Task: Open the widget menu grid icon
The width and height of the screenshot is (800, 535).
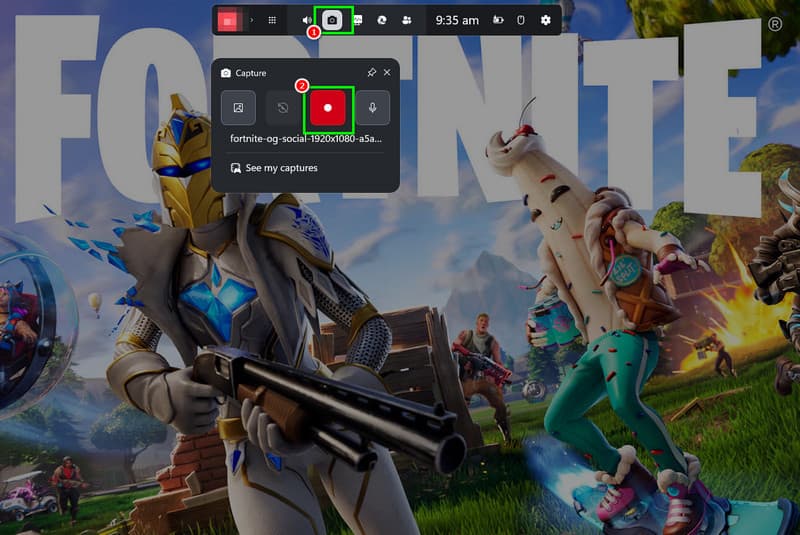Action: click(272, 20)
